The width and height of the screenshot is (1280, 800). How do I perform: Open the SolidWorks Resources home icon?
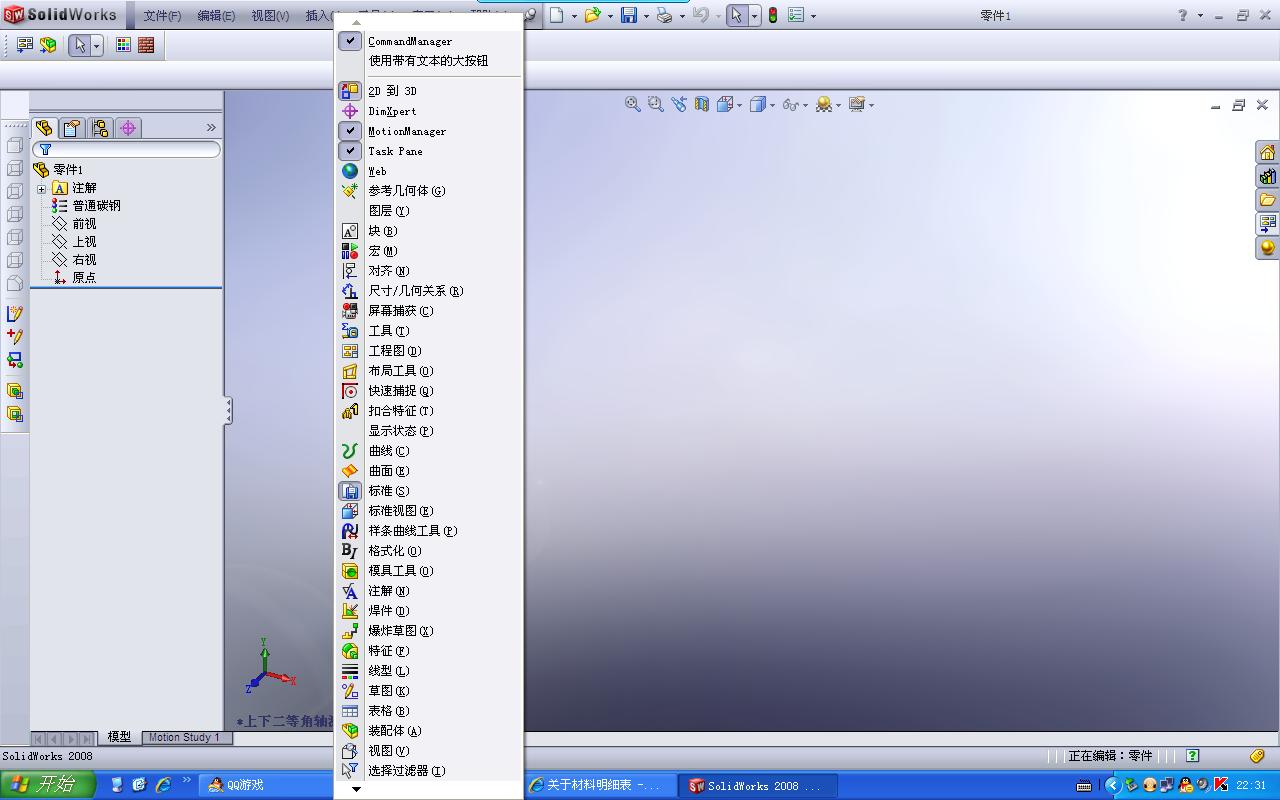(1268, 152)
